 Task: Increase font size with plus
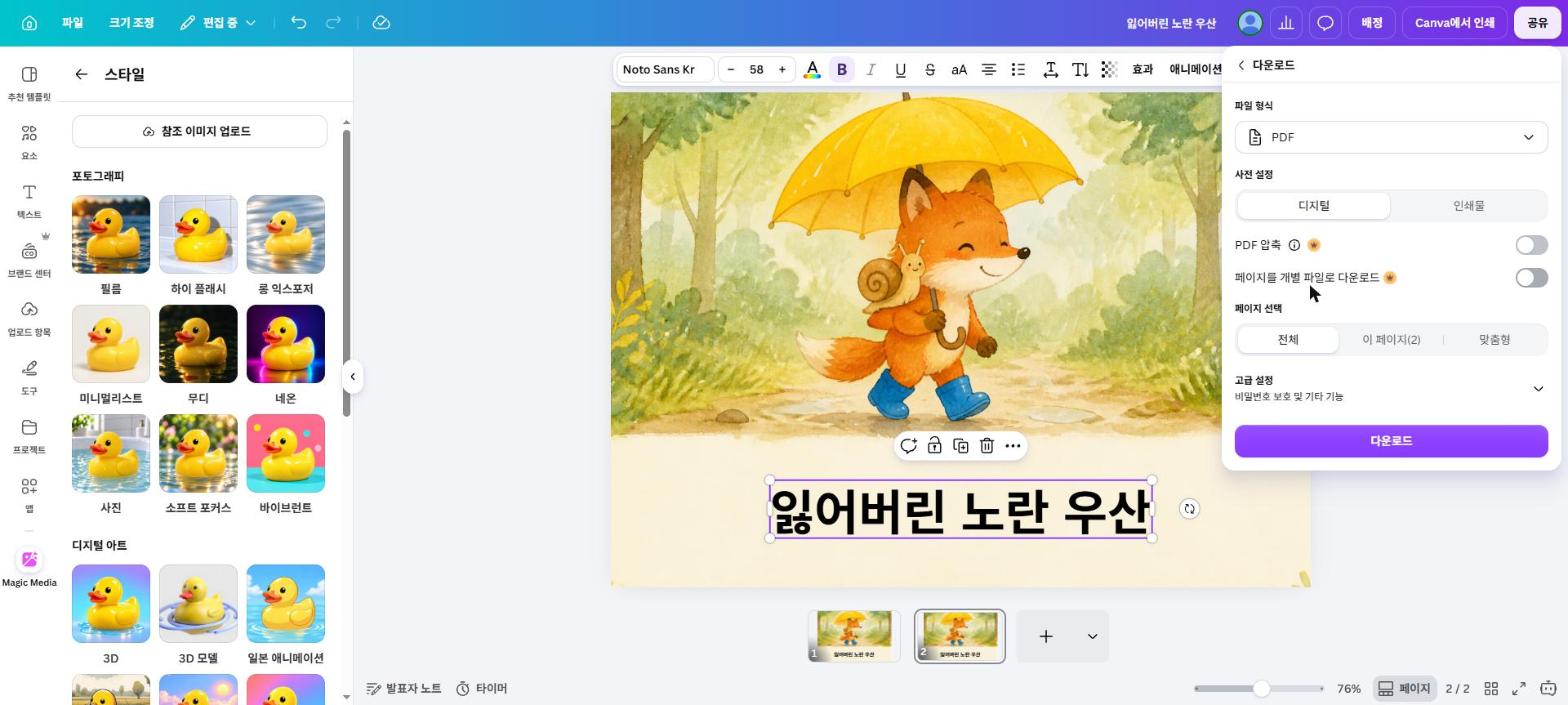782,69
